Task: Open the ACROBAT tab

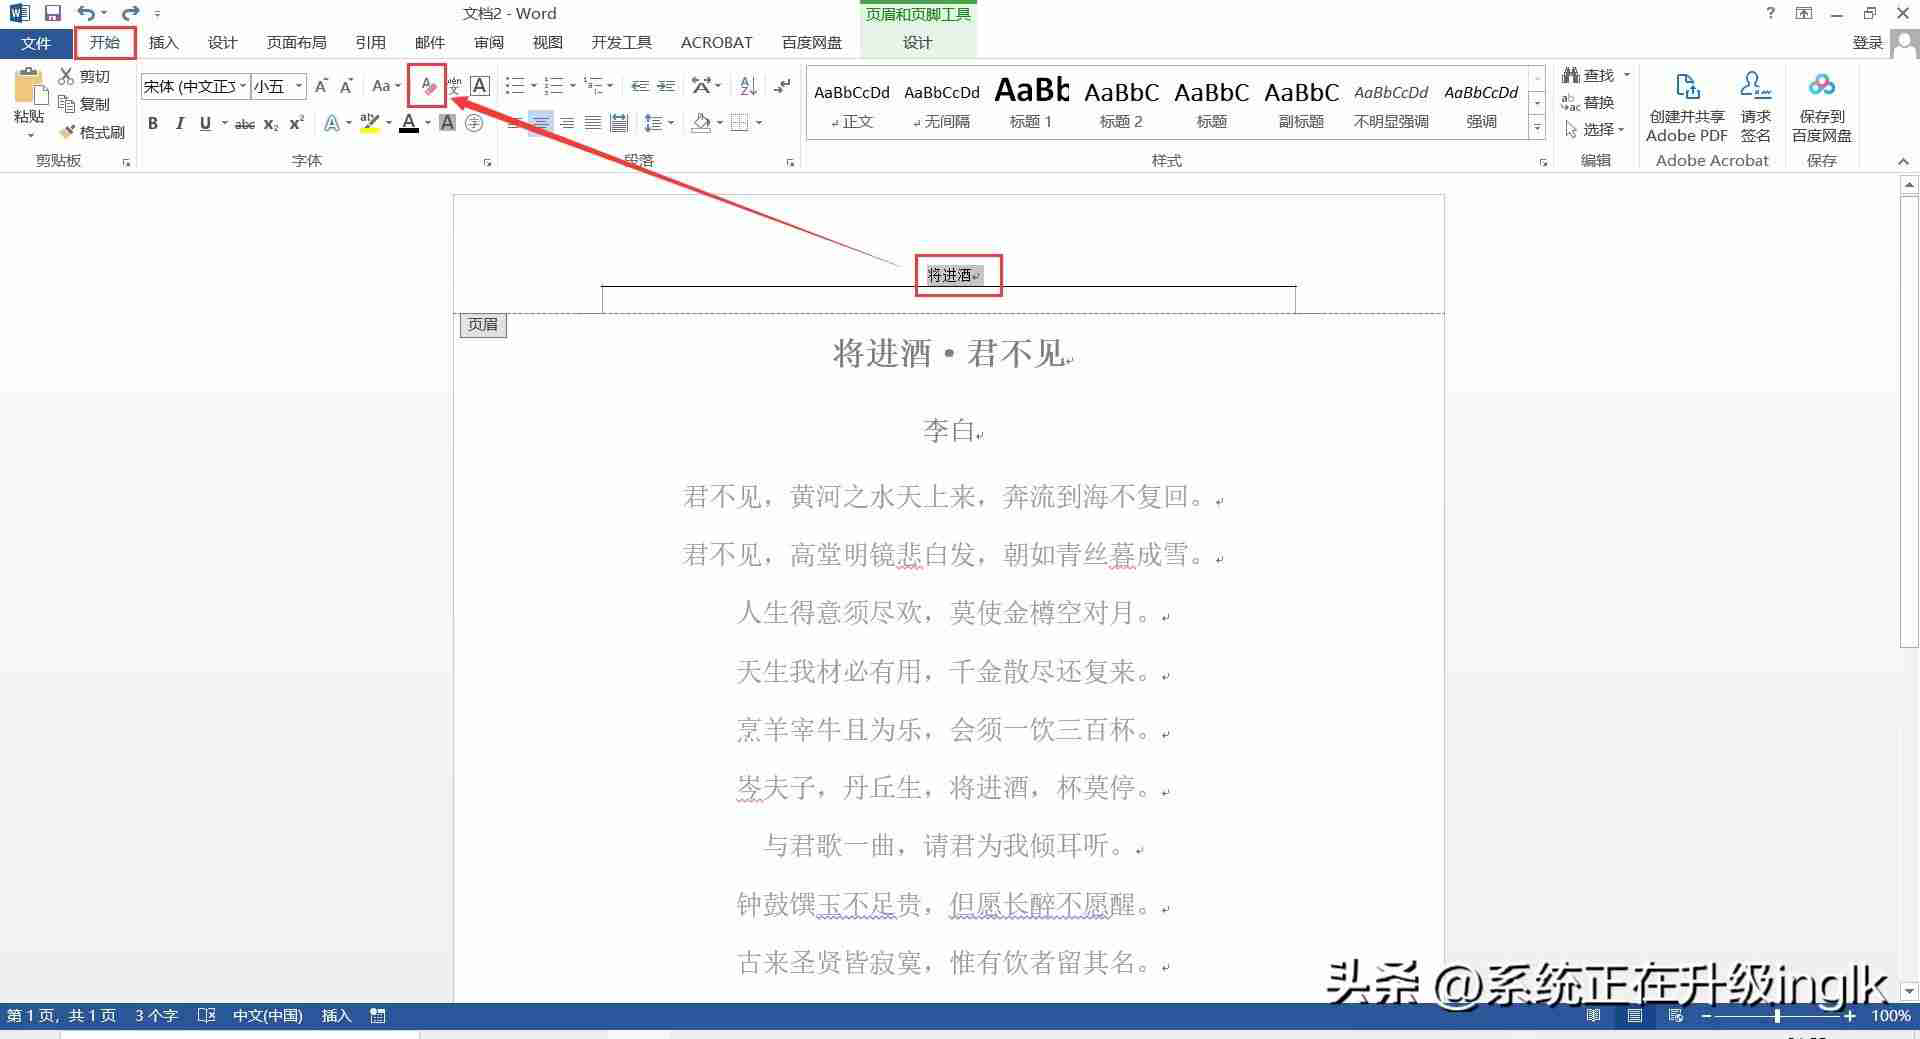Action: 716,43
